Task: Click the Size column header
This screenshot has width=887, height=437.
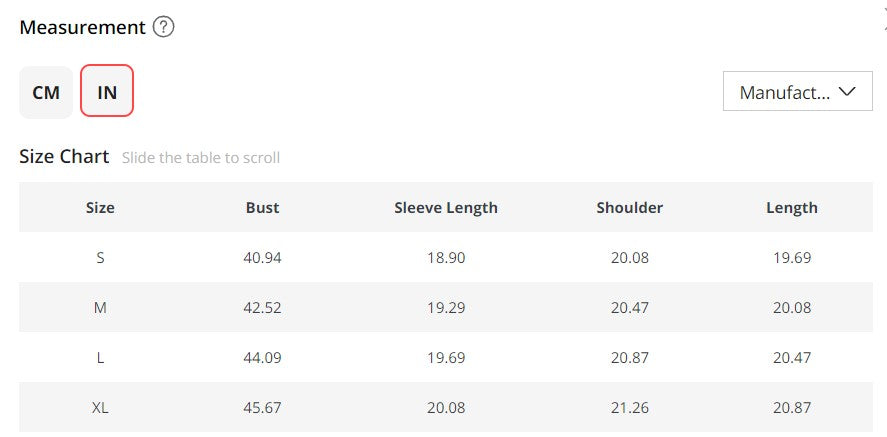Action: (x=100, y=208)
